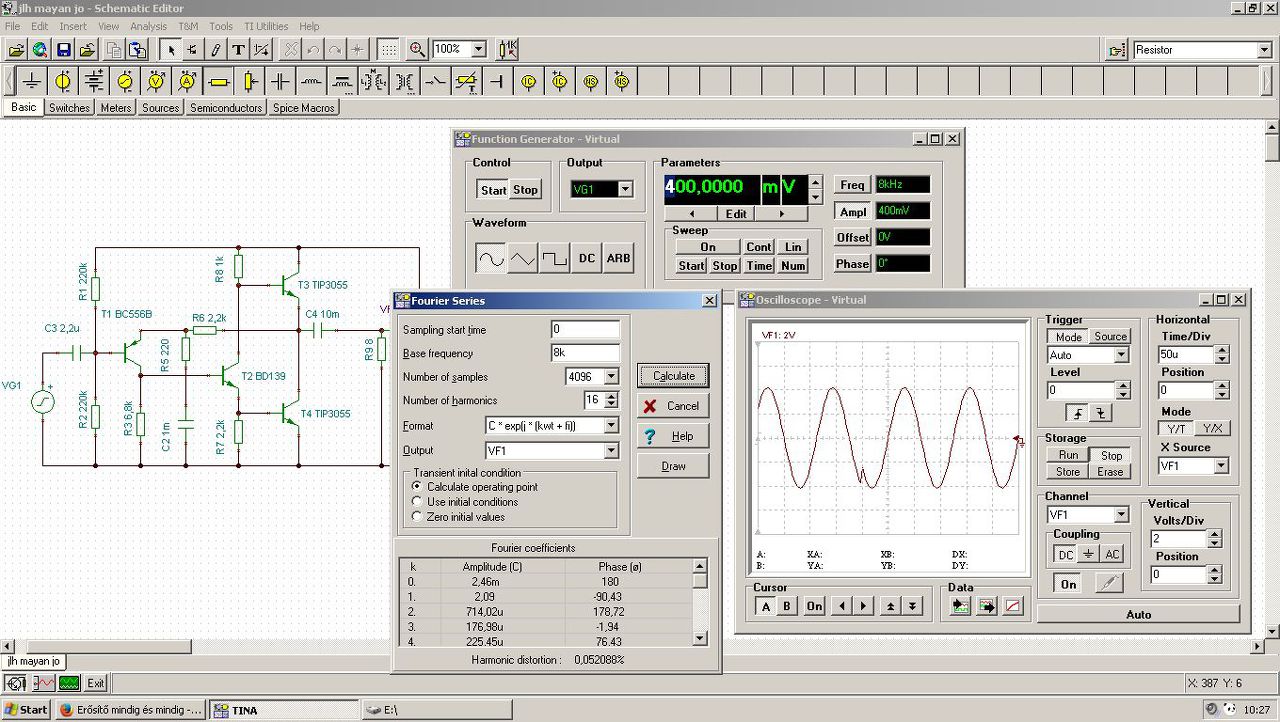Pick the Capacitor component icon
This screenshot has width=1280, height=722.
point(281,81)
